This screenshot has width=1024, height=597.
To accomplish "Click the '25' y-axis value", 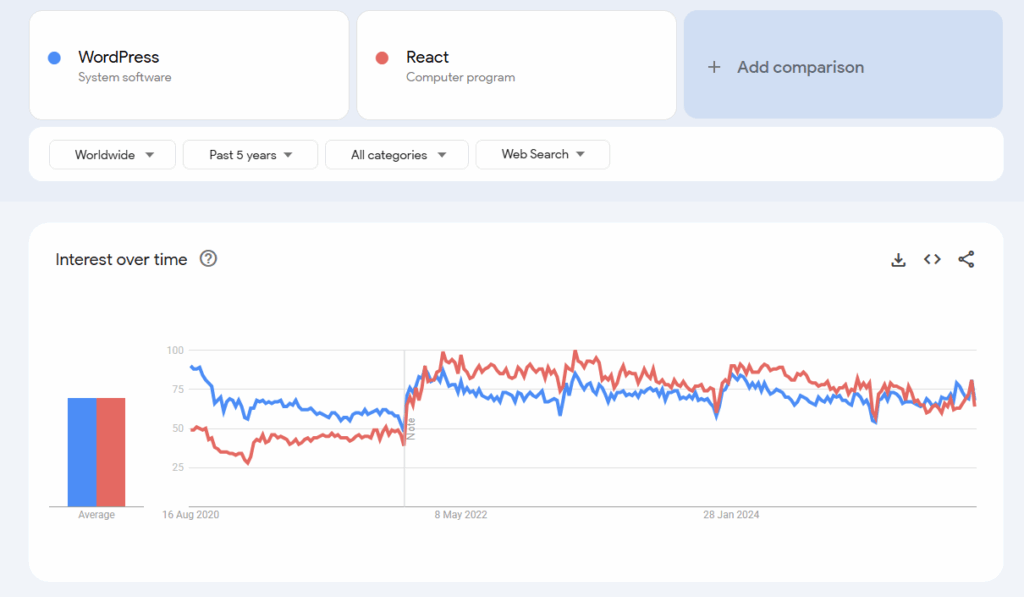I will [178, 467].
